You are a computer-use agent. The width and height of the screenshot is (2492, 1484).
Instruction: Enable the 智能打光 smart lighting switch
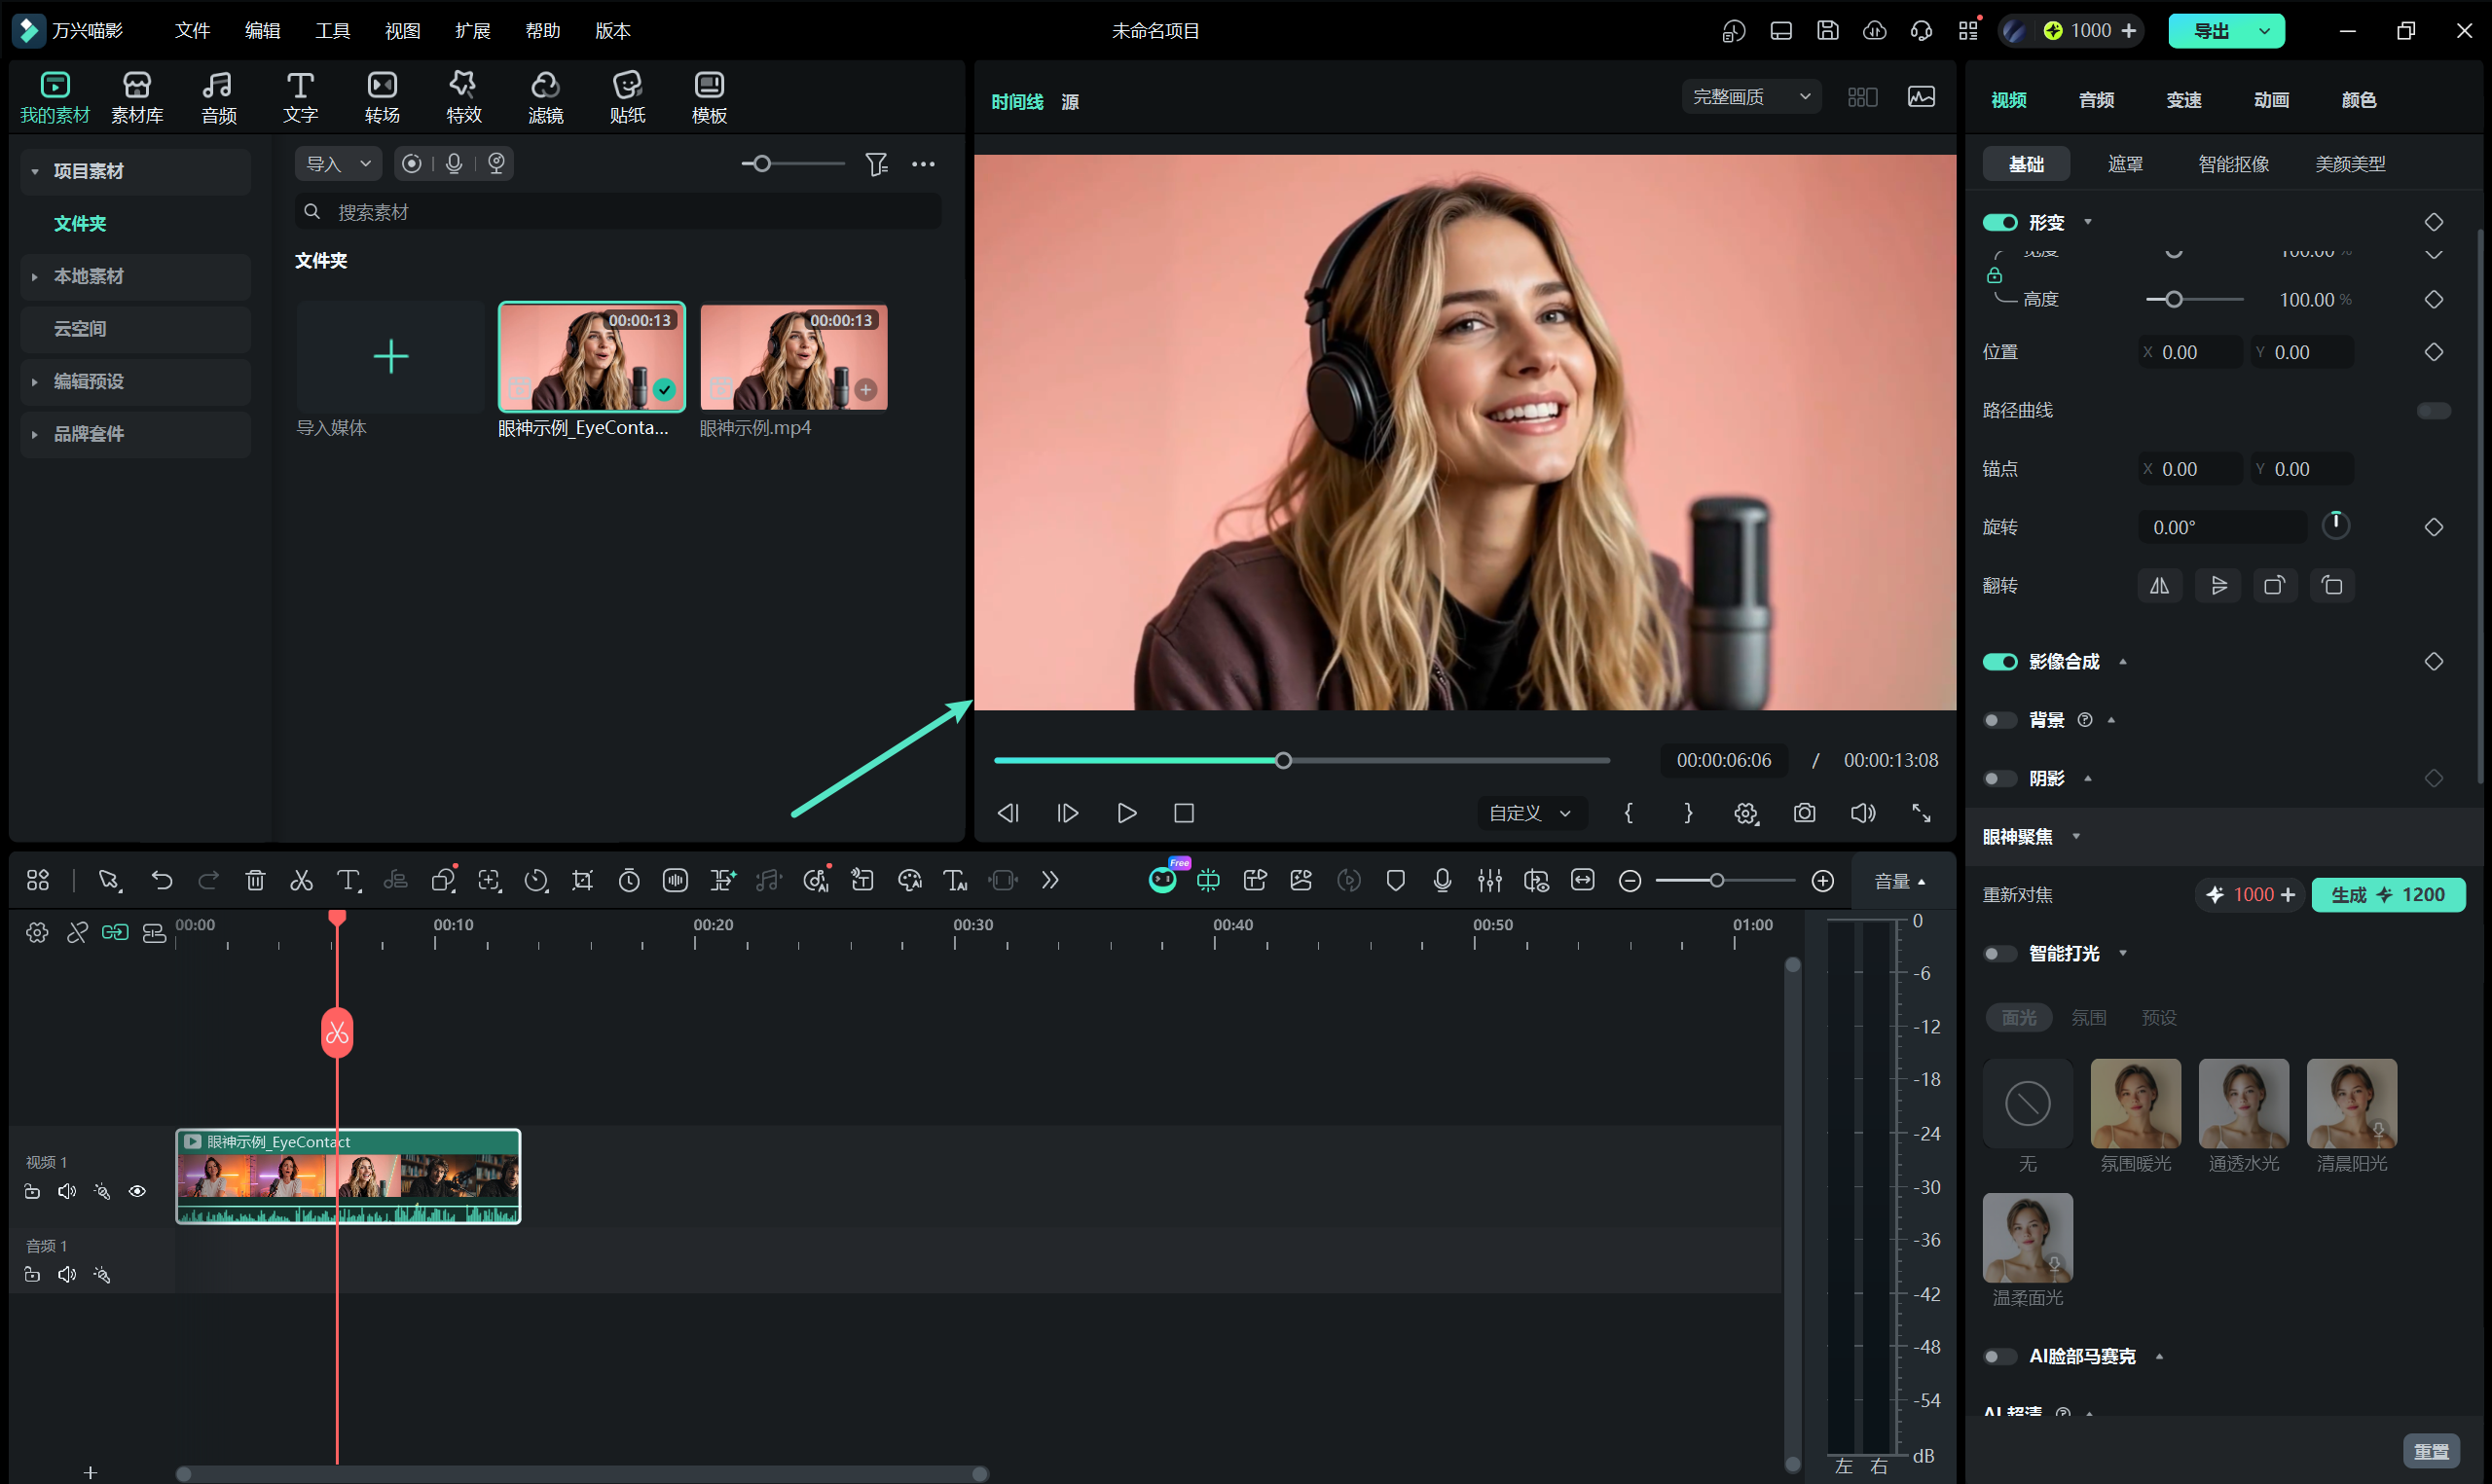point(2001,954)
